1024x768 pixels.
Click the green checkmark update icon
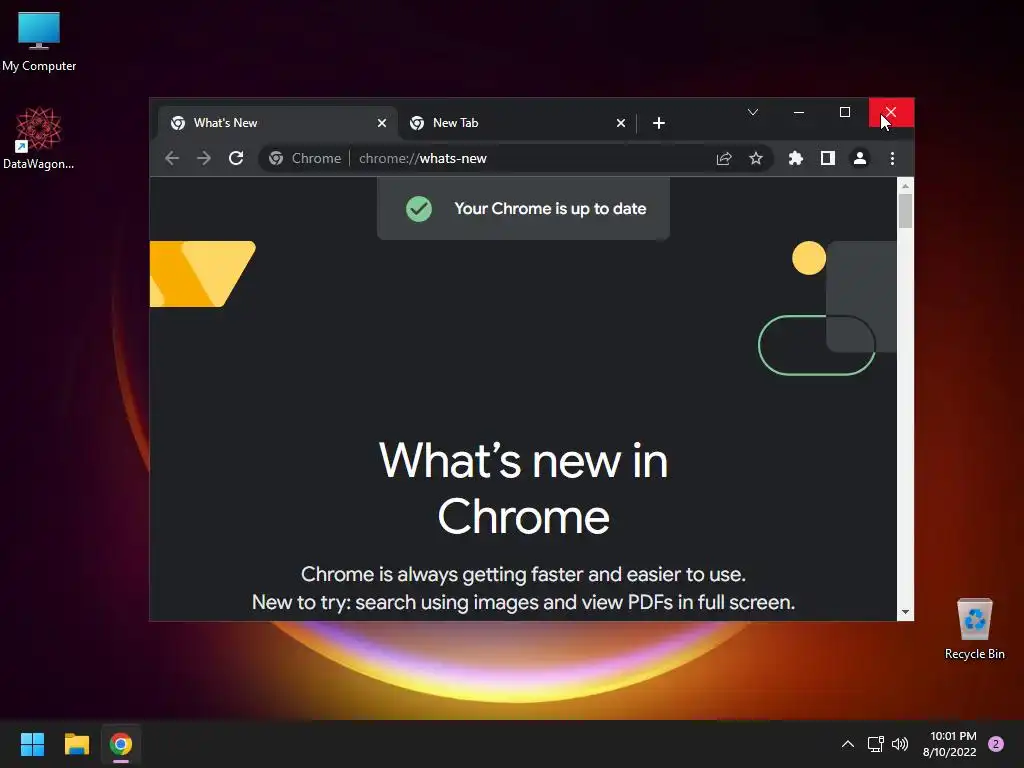click(419, 209)
